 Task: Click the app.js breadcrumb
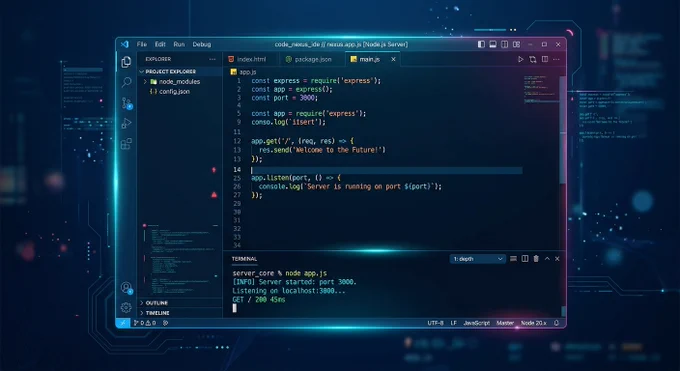tap(243, 72)
